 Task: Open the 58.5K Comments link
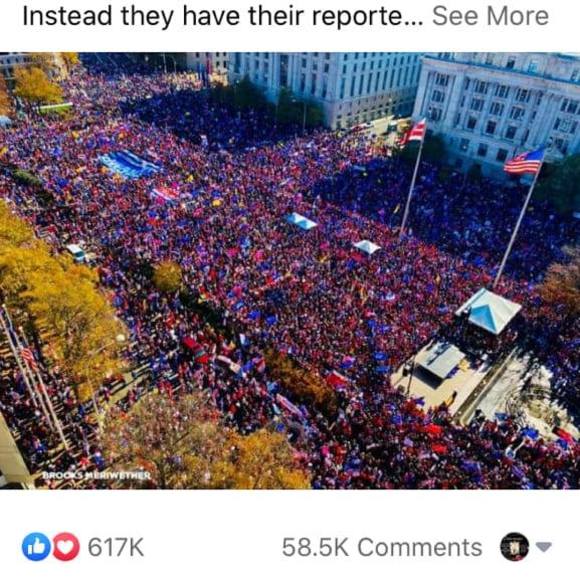(382, 547)
